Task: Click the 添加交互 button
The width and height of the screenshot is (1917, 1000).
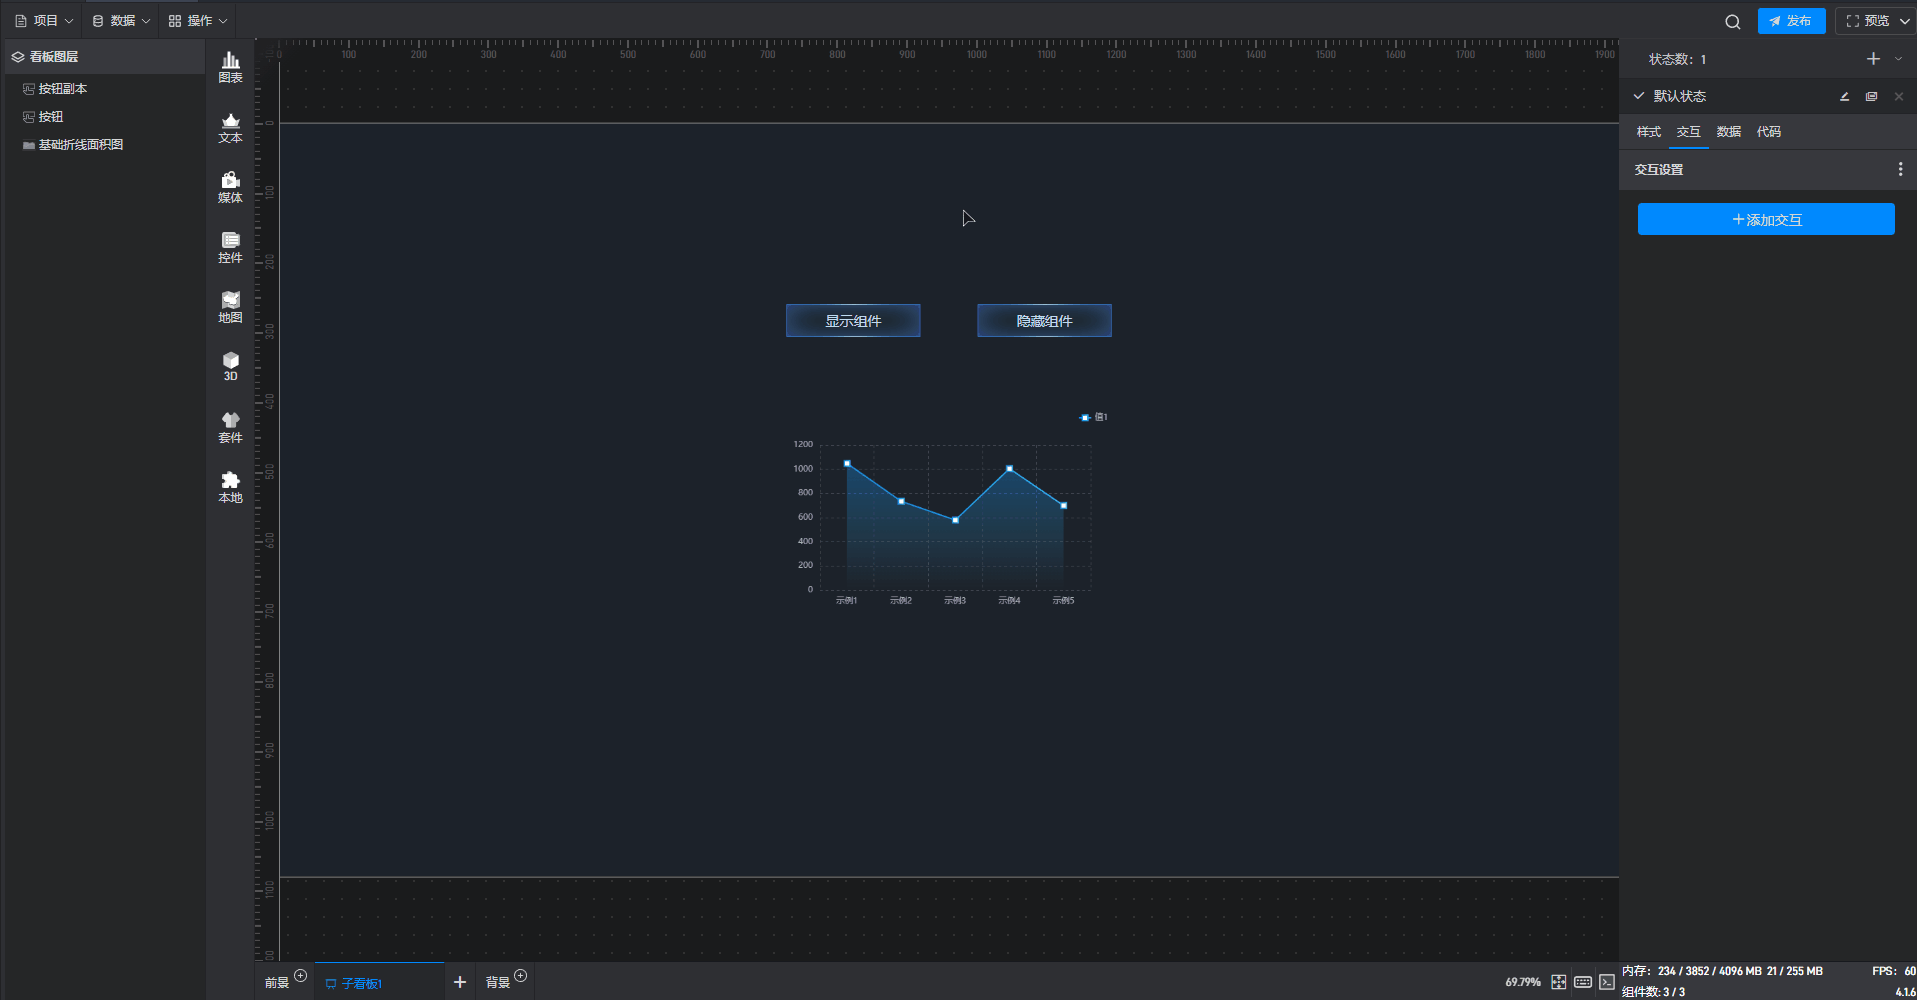Action: (x=1766, y=219)
